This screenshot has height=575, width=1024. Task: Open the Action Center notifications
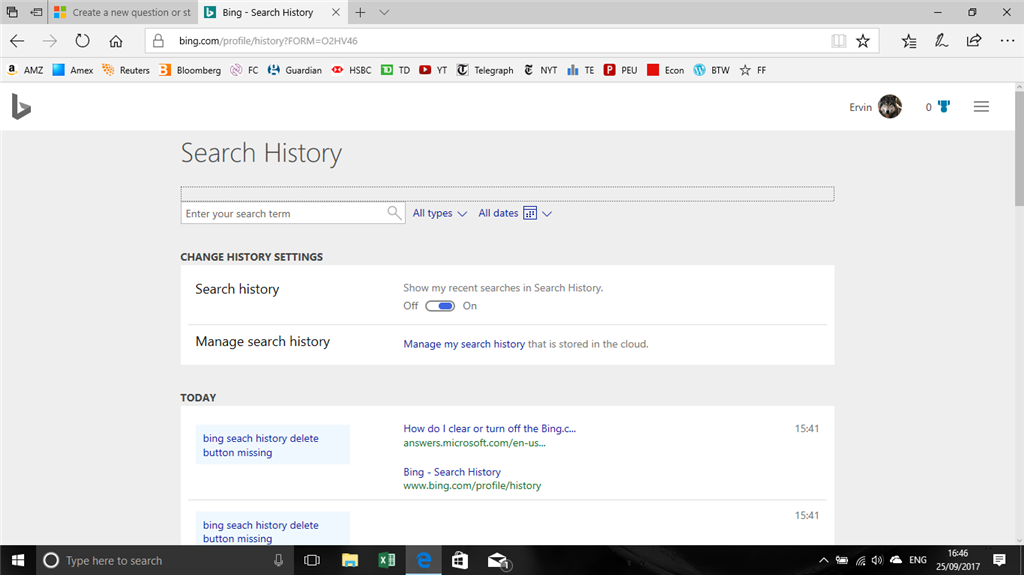point(999,560)
